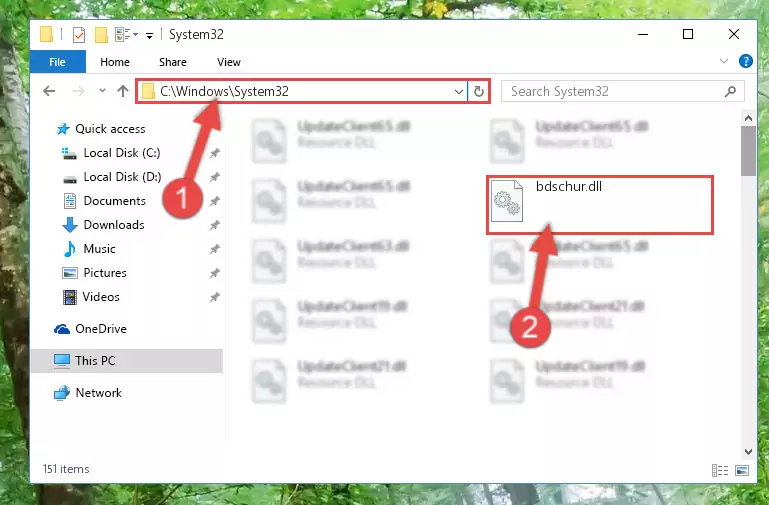Click the address bar path C:\Windows\System32
The height and width of the screenshot is (505, 769).
click(224, 91)
